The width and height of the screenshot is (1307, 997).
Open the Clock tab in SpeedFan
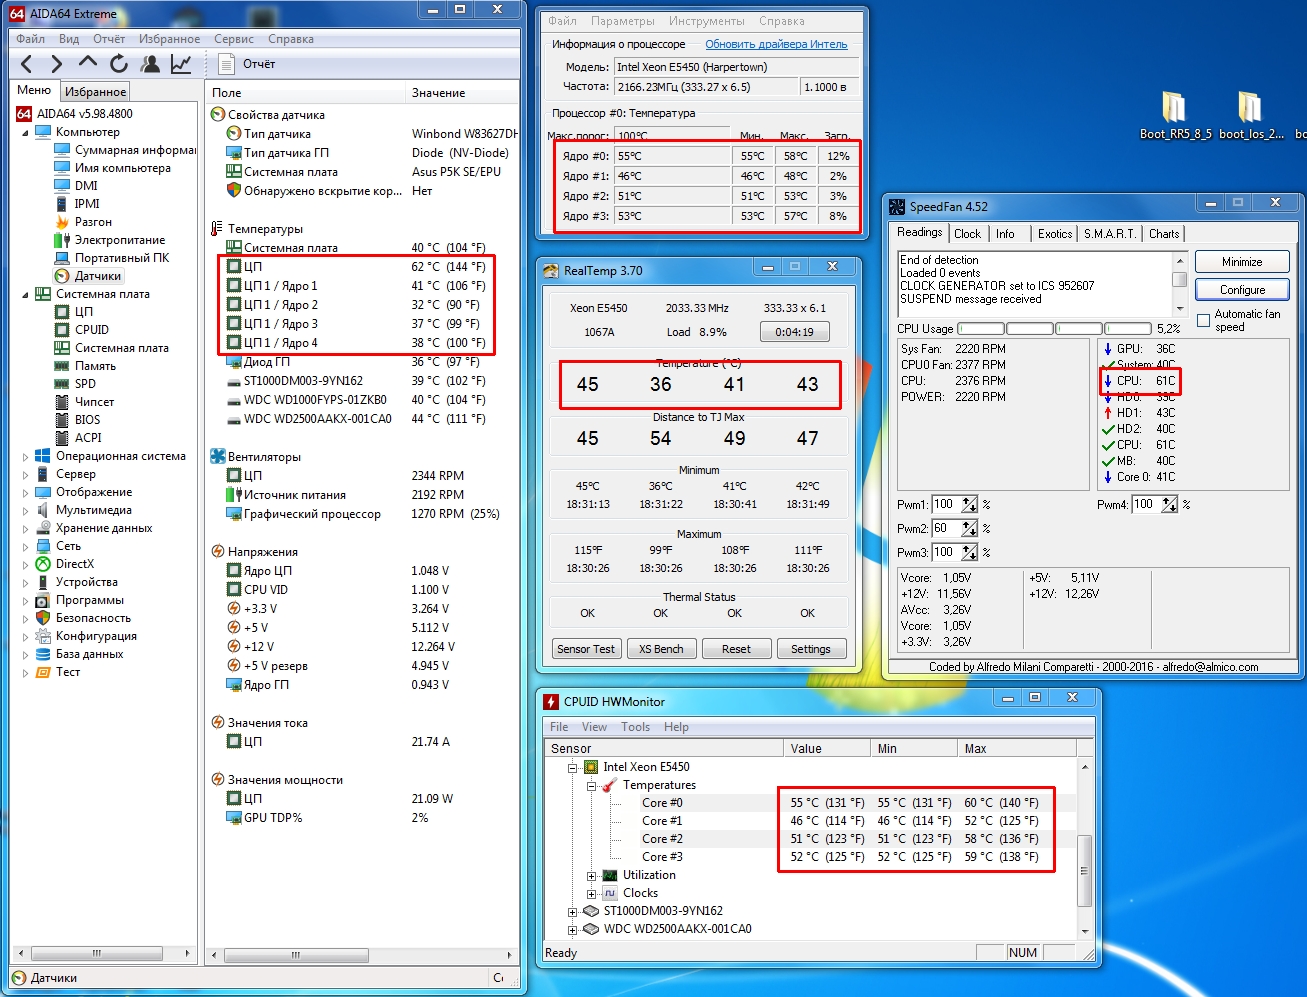967,234
